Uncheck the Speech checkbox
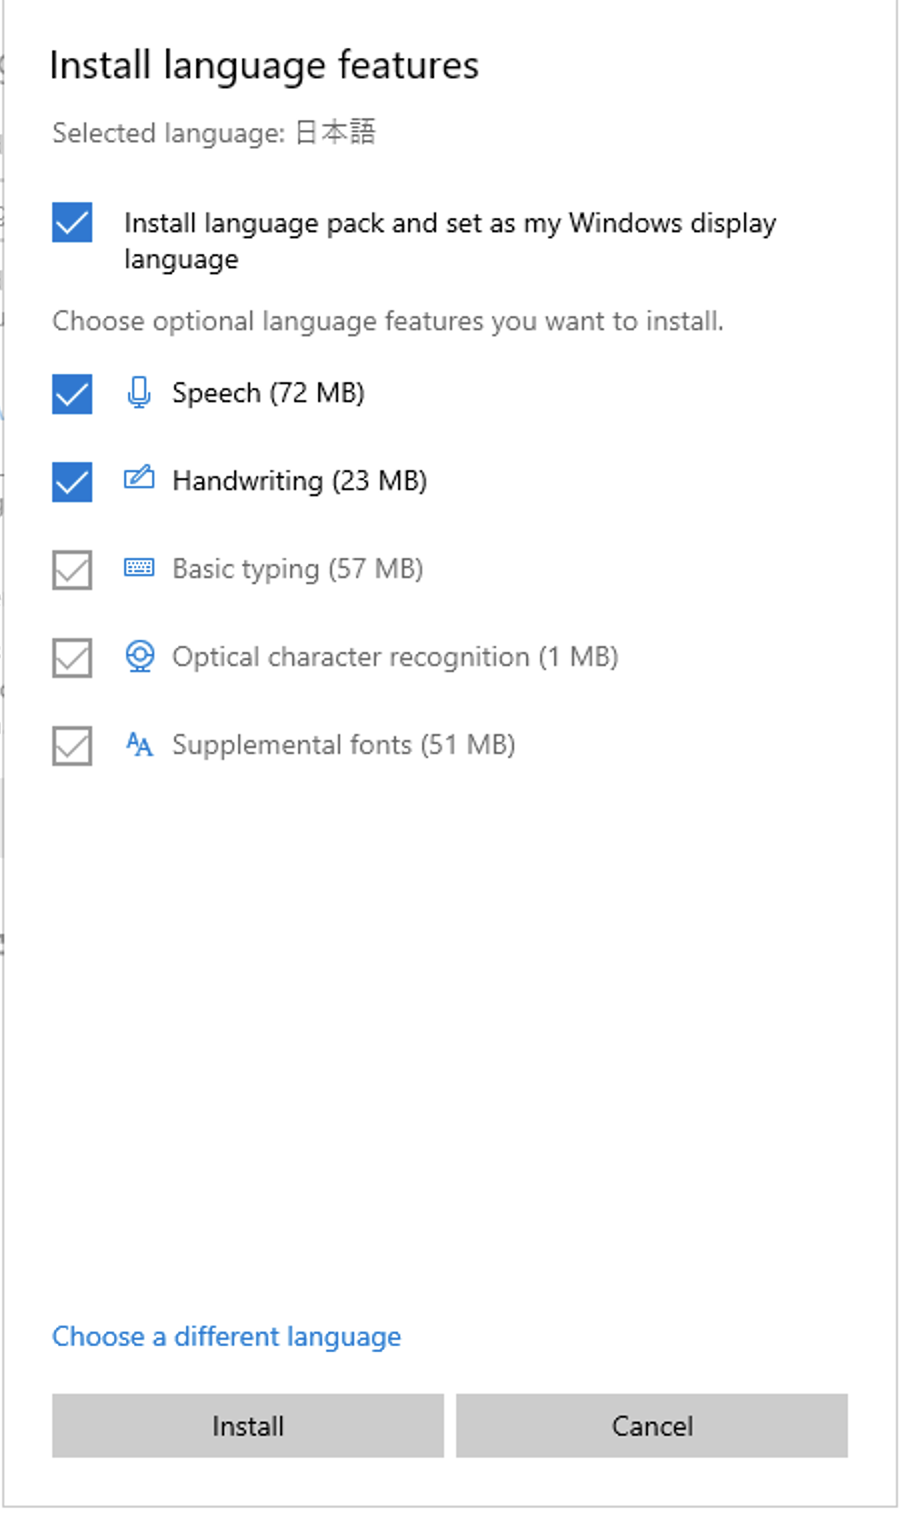The width and height of the screenshot is (904, 1516). coord(72,394)
